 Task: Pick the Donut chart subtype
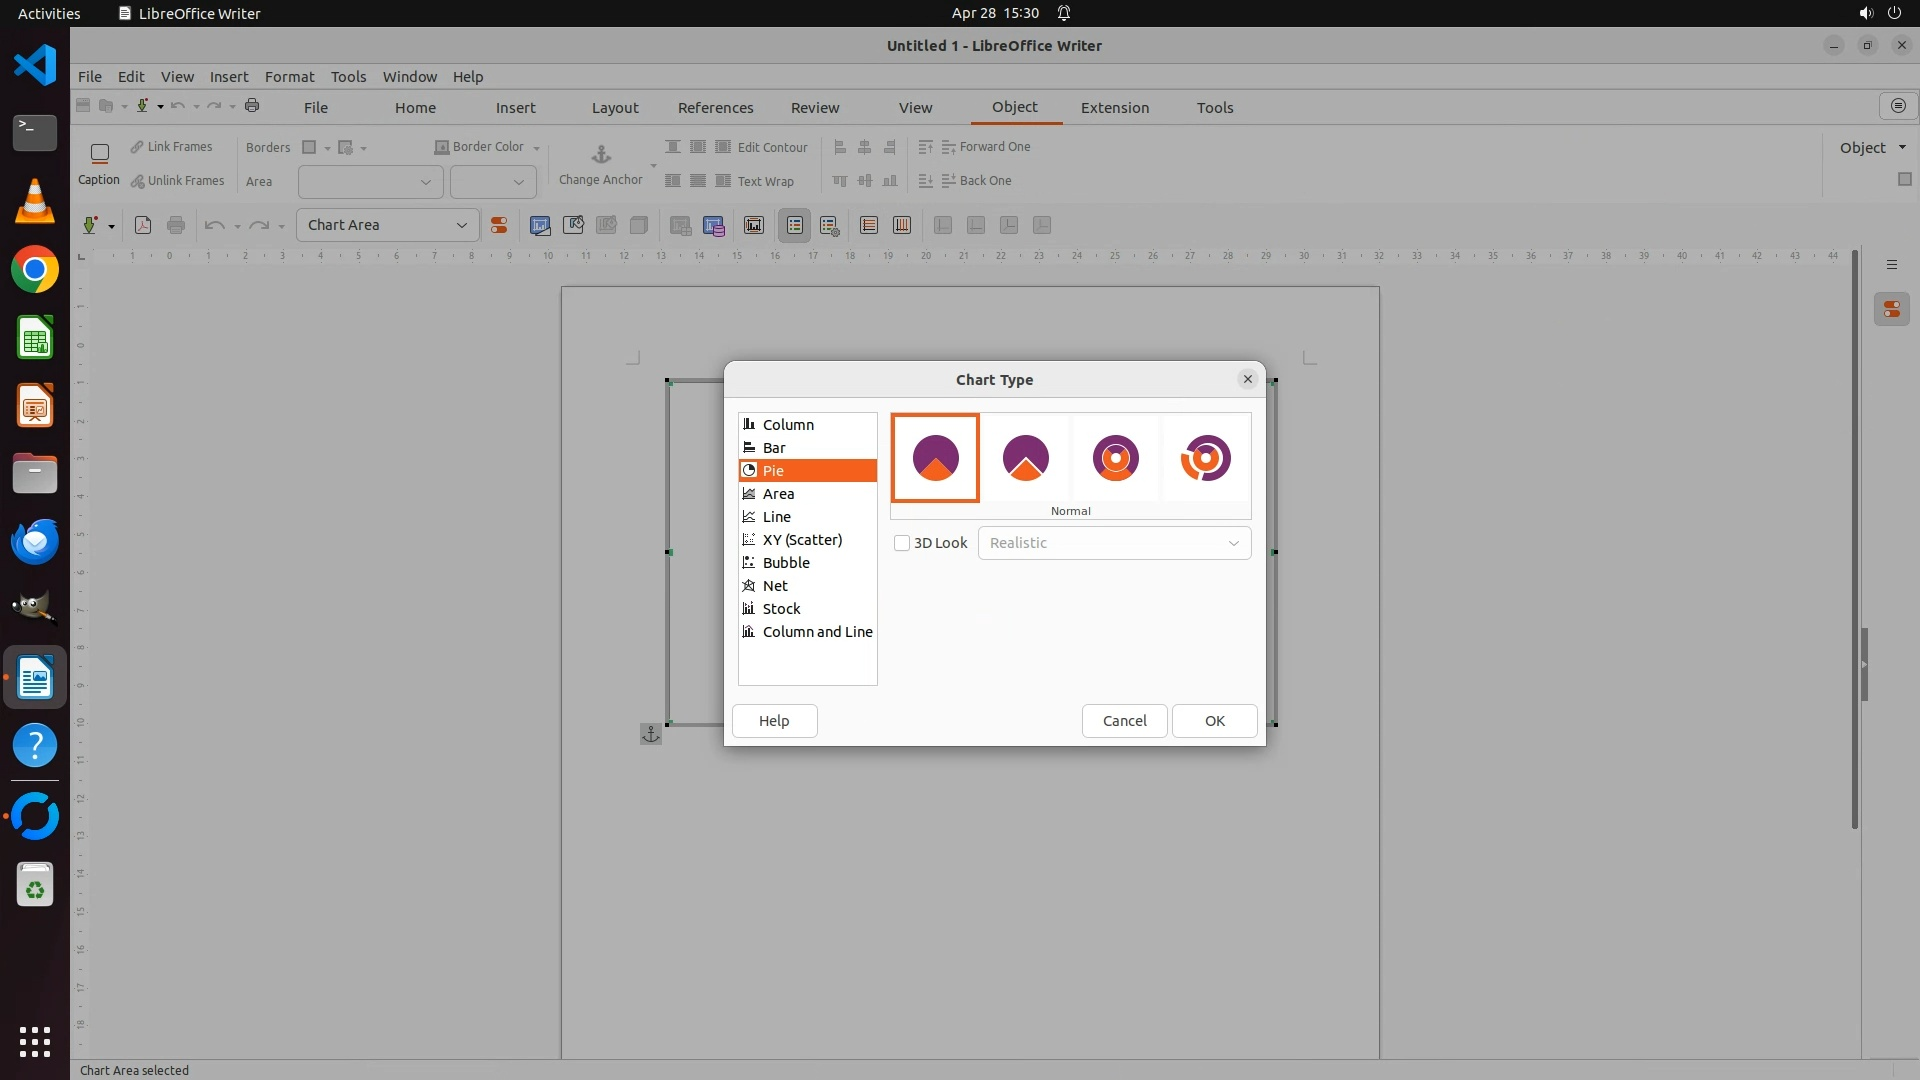tap(1115, 458)
